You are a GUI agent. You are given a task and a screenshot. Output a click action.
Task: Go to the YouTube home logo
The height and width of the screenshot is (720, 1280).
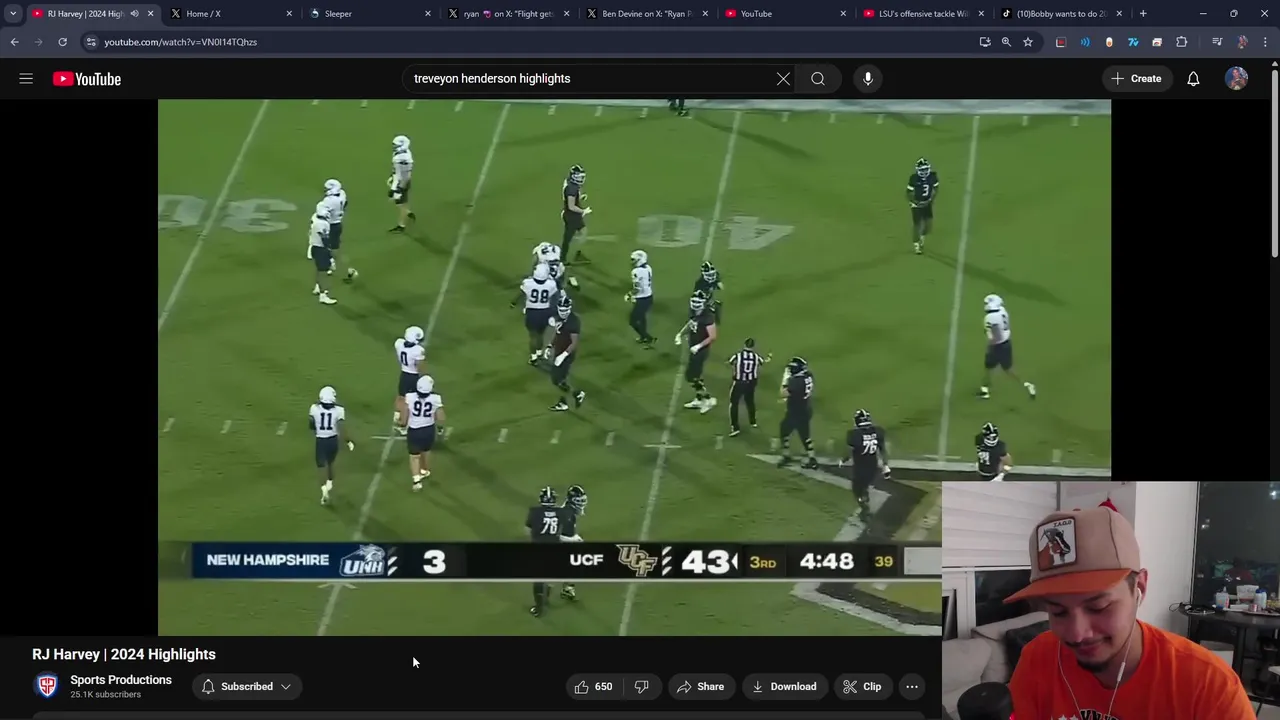(87, 79)
